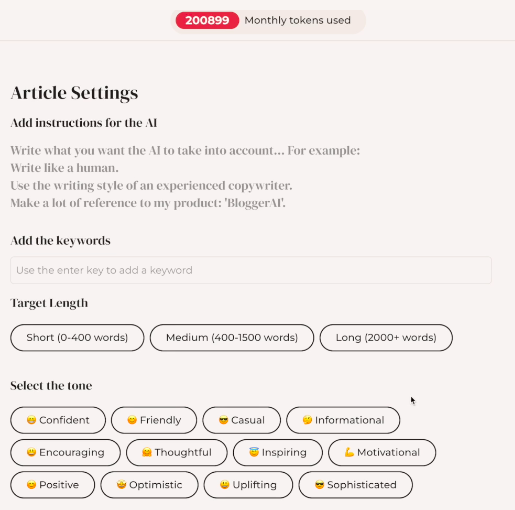Screen dimensions: 515x510
Task: Select Long (2000+ words) target length
Action: (x=386, y=338)
